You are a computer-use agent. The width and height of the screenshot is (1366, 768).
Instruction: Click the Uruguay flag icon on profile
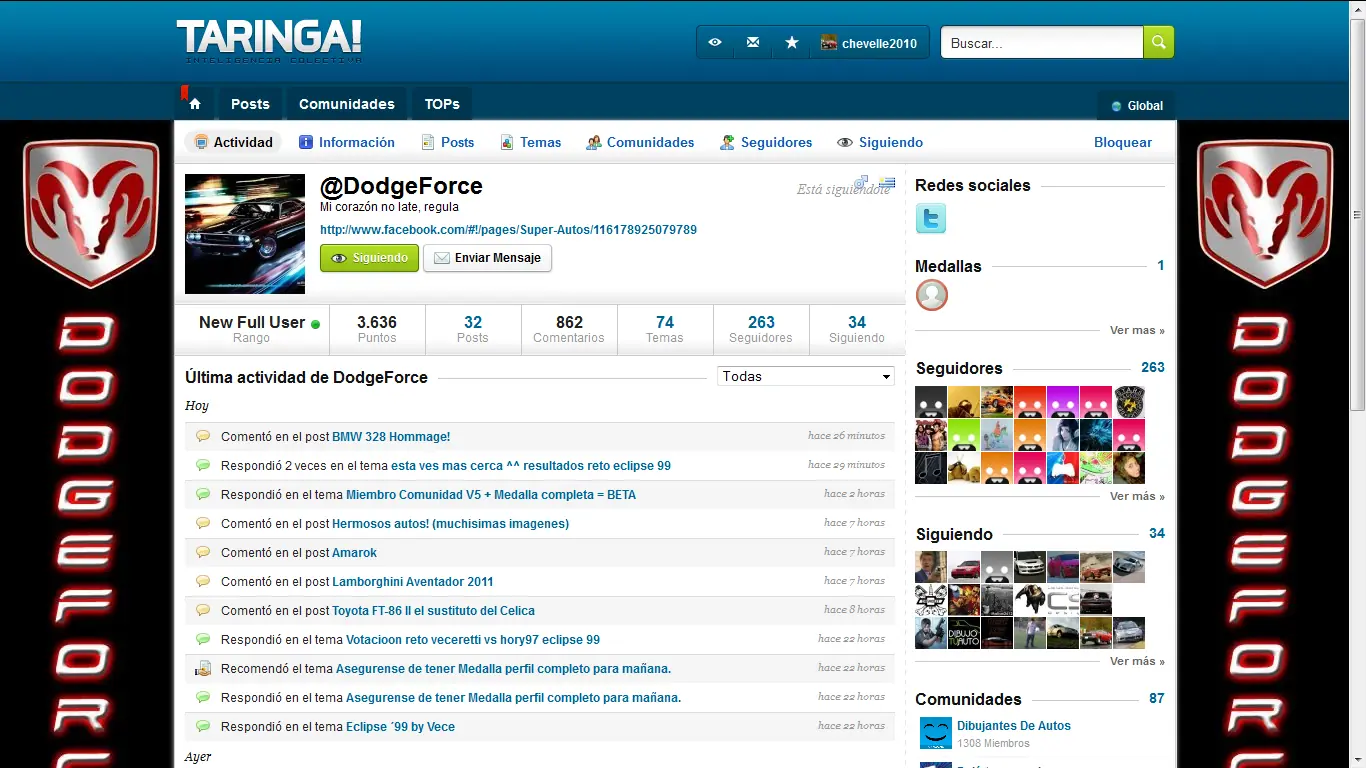[887, 182]
